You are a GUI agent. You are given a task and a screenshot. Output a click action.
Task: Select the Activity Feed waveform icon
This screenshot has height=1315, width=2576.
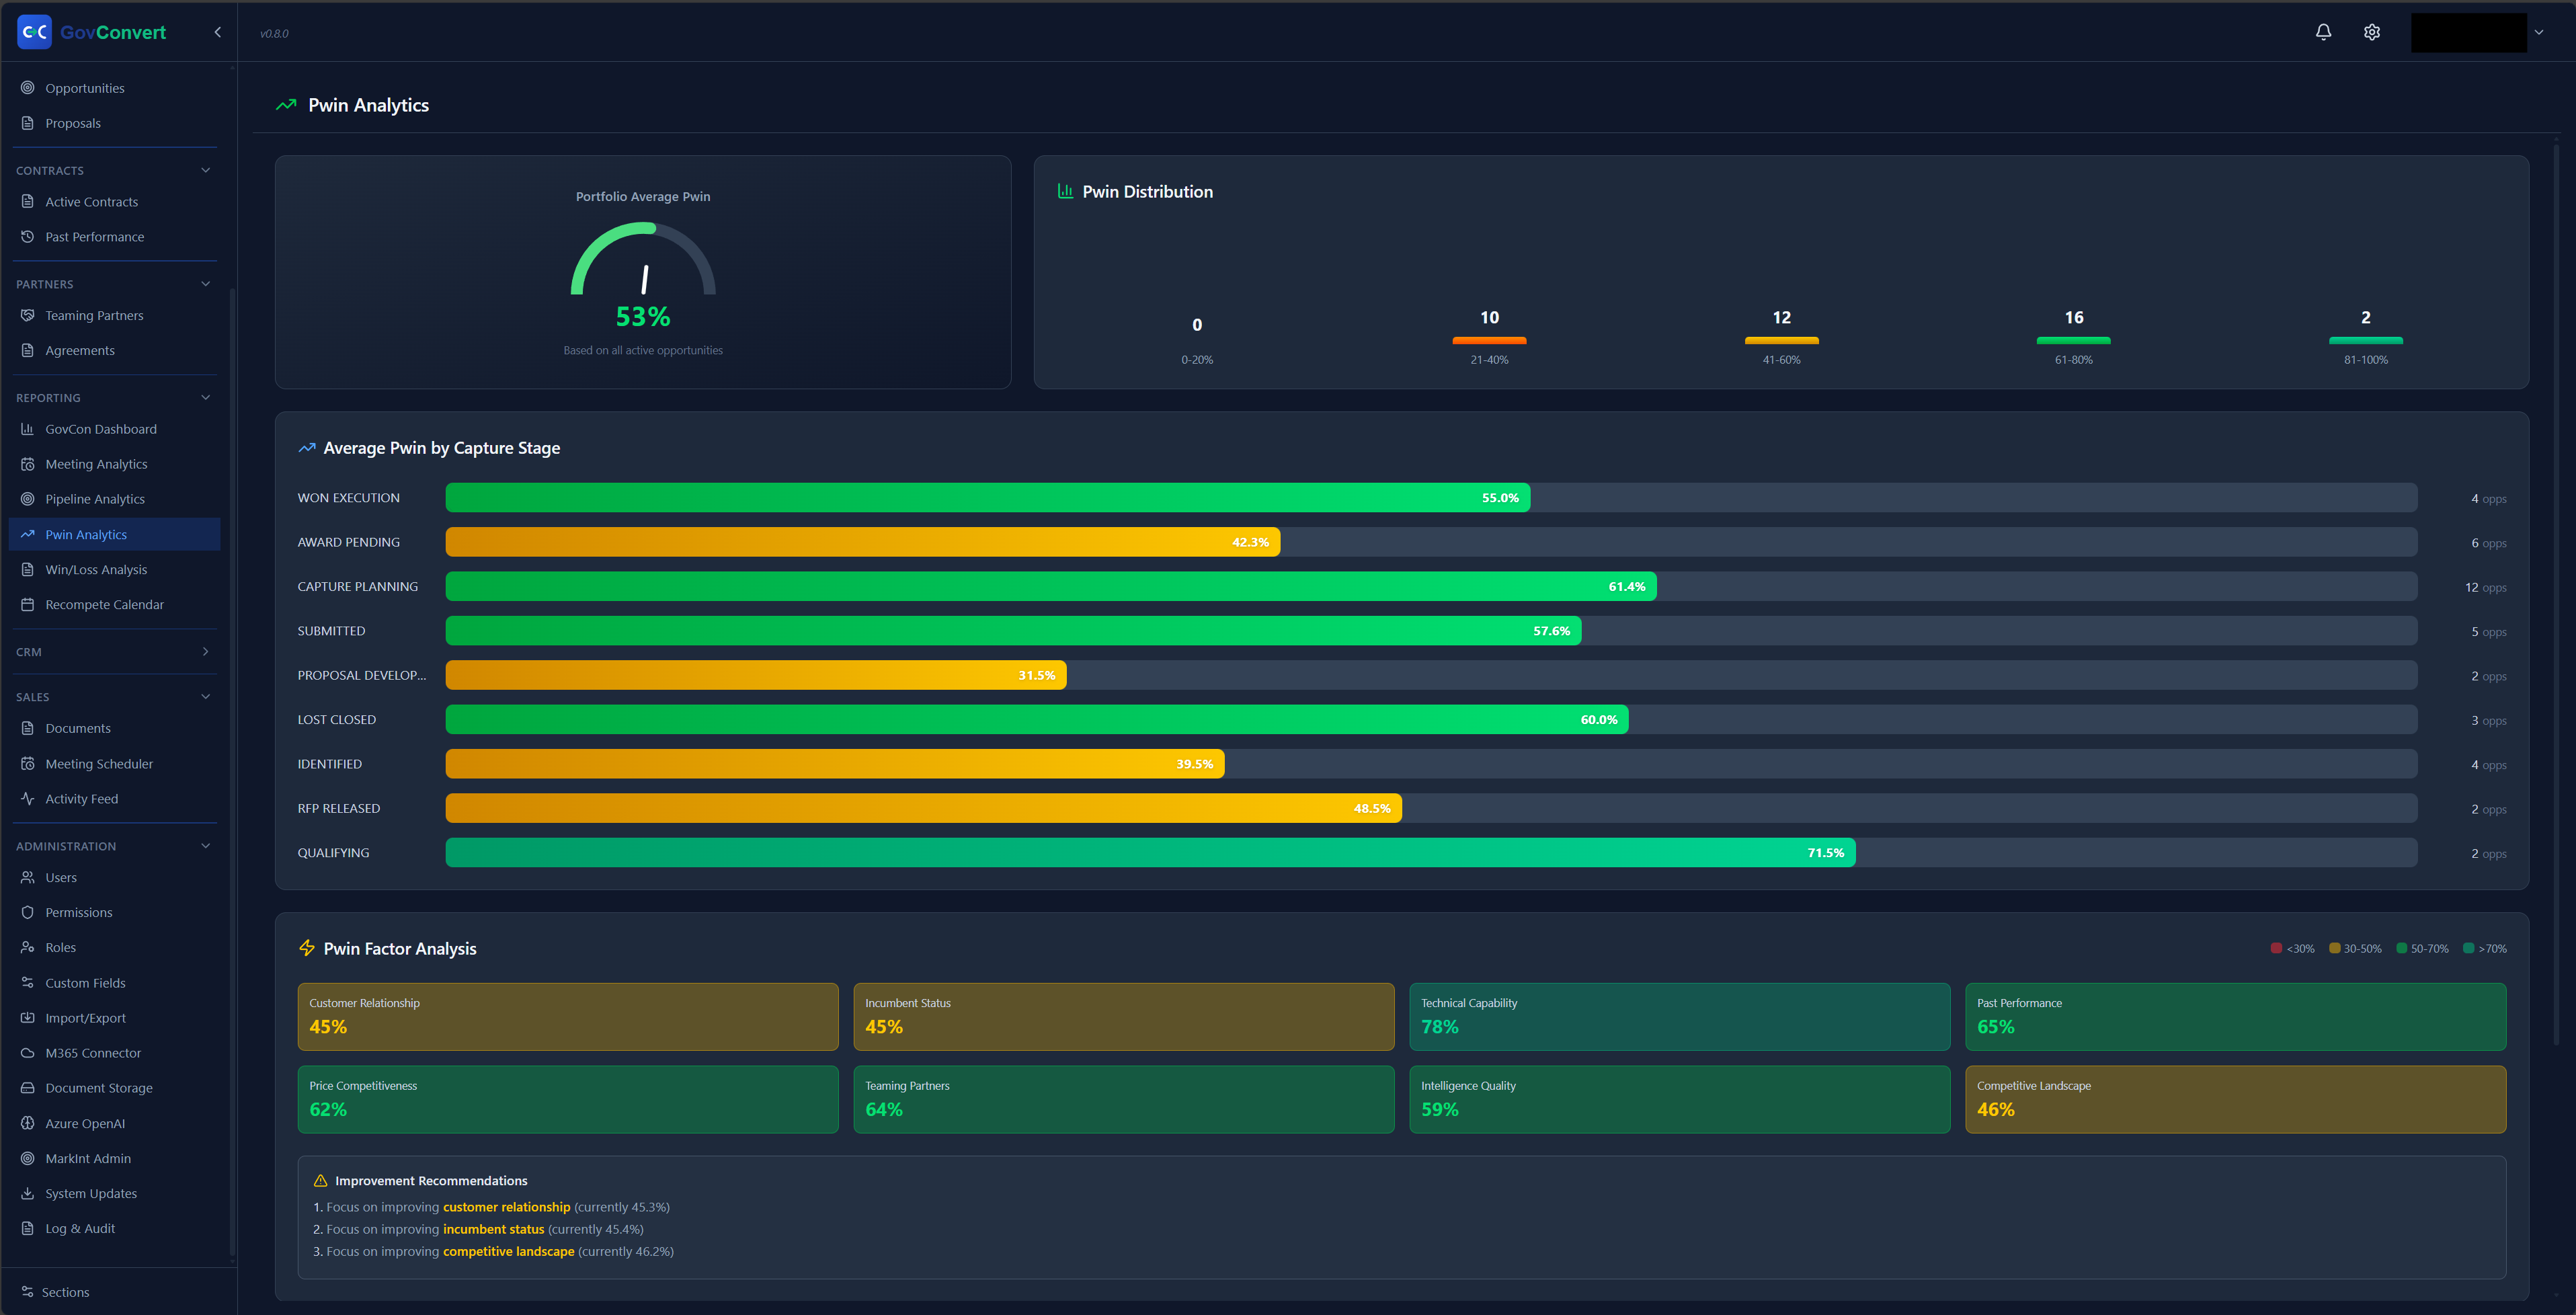tap(28, 798)
